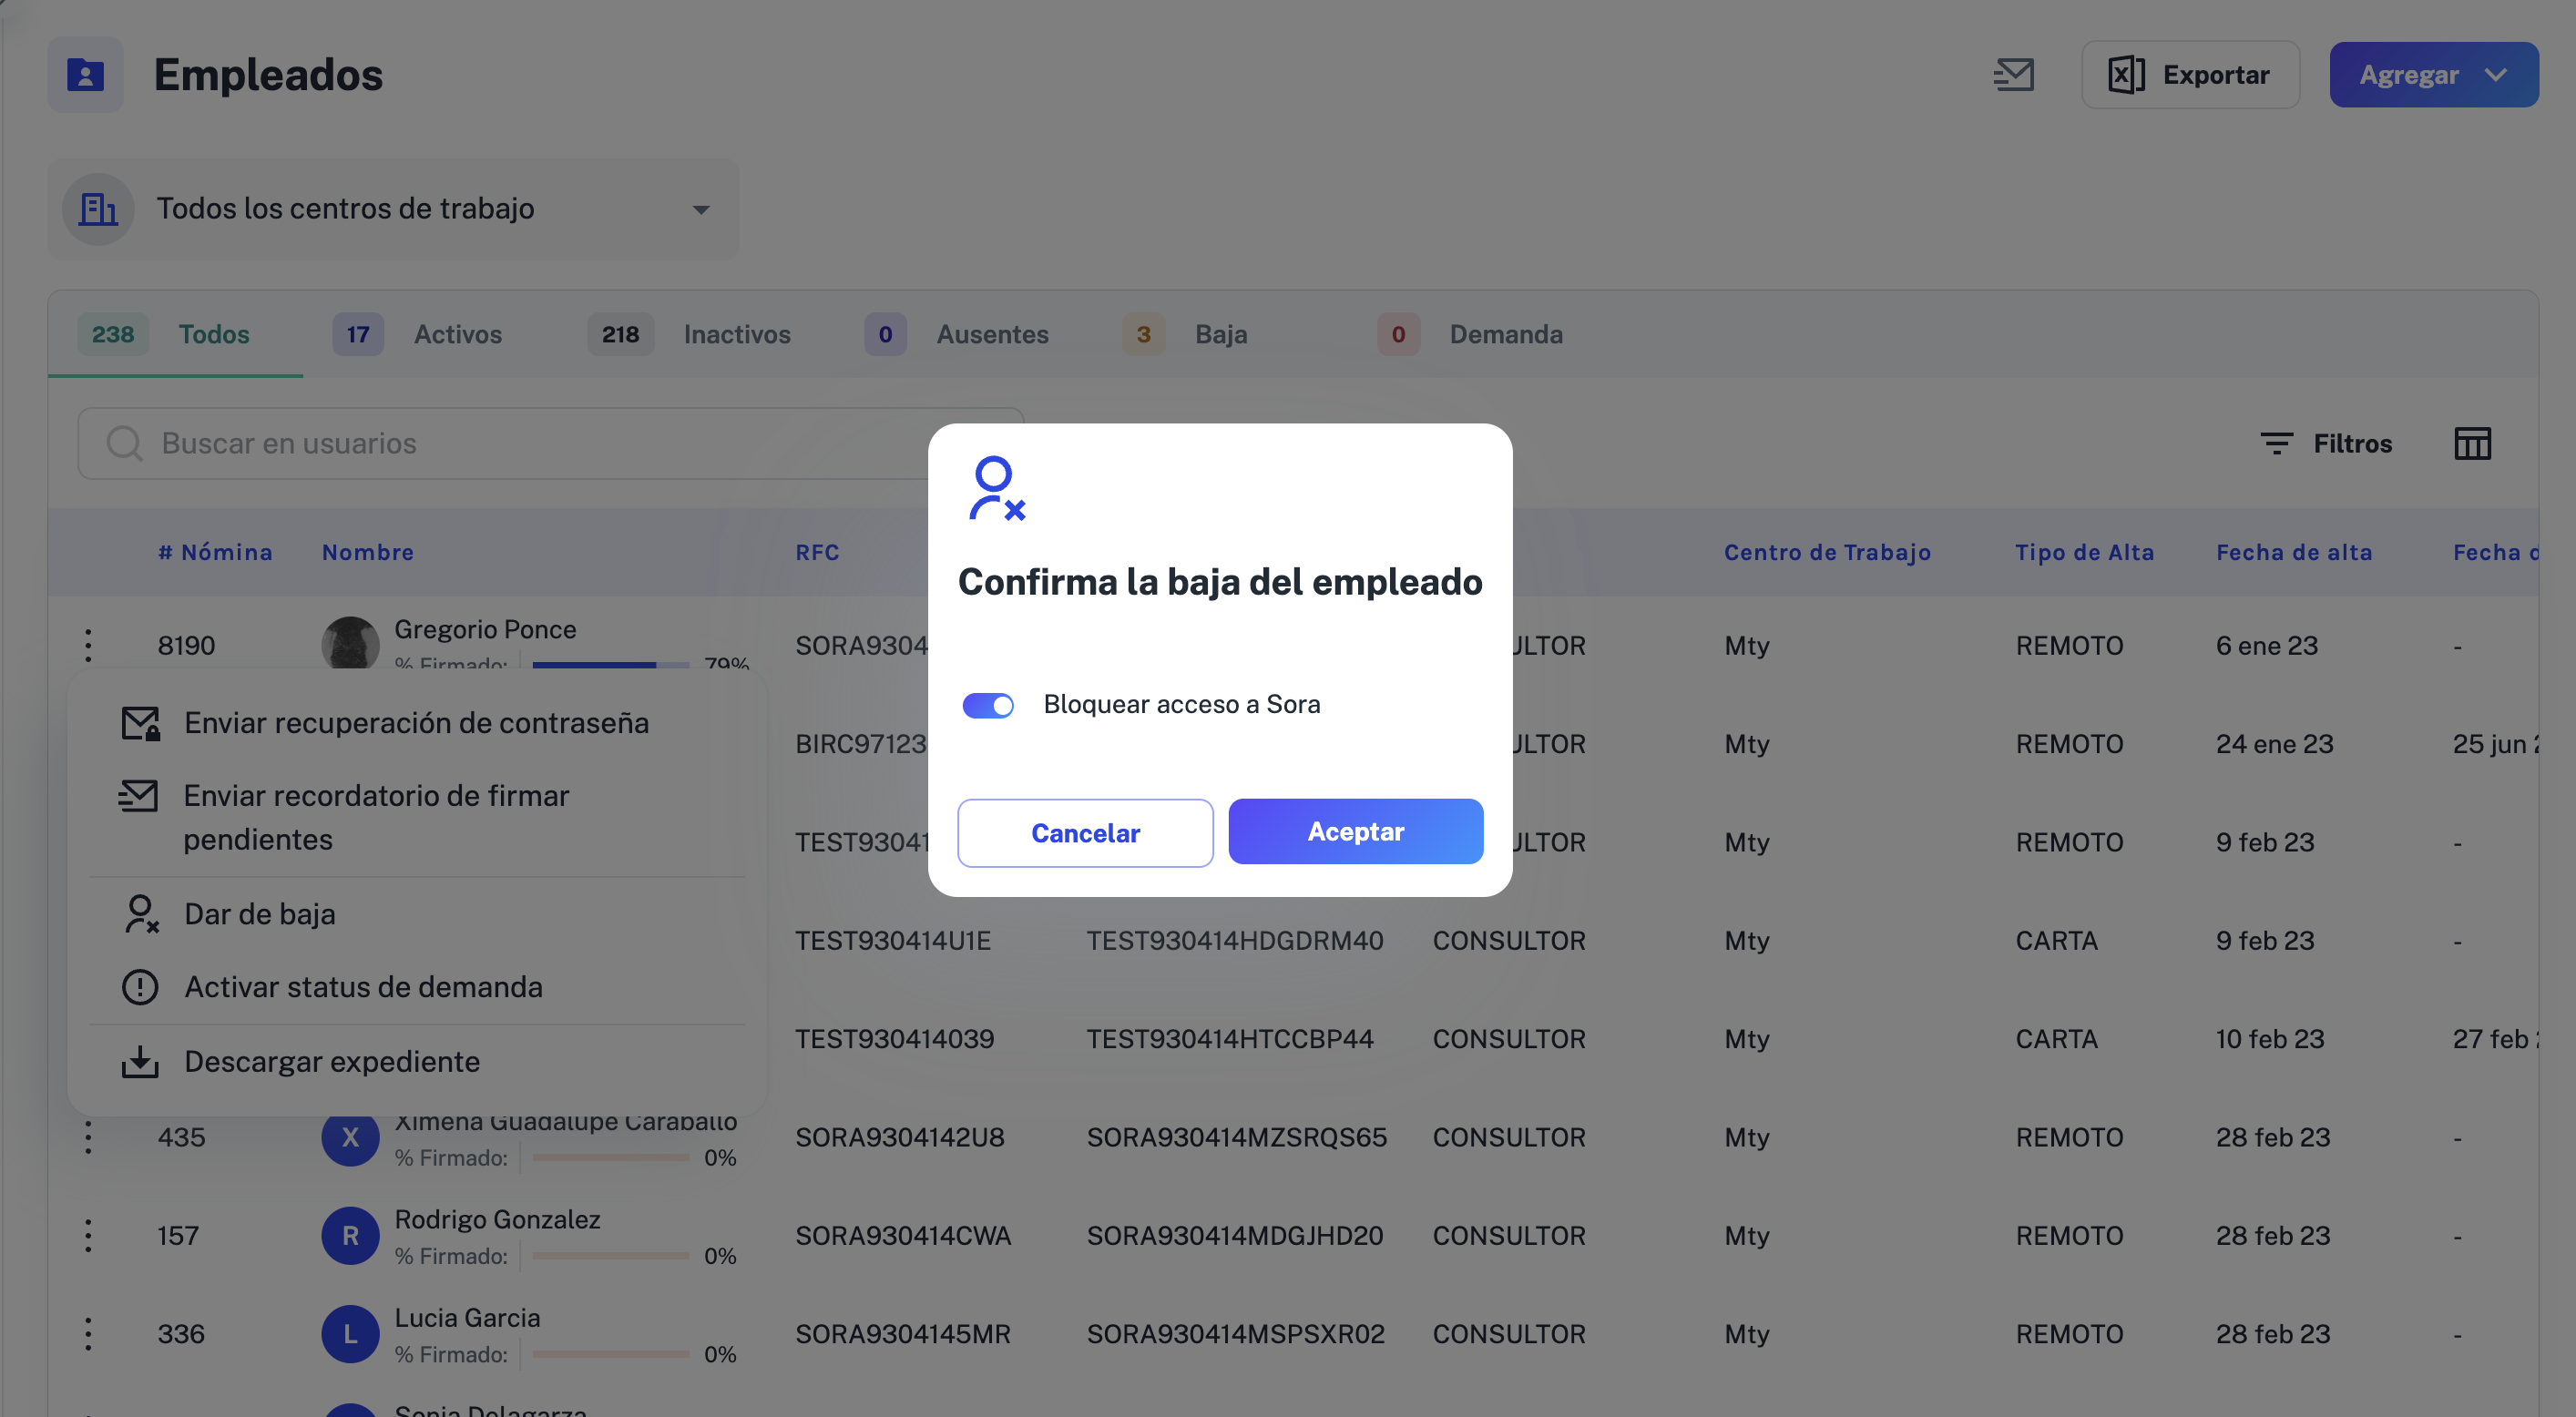Choose Enviar recordatorio de firmar pendientes
2576x1417 pixels.
[x=417, y=817]
